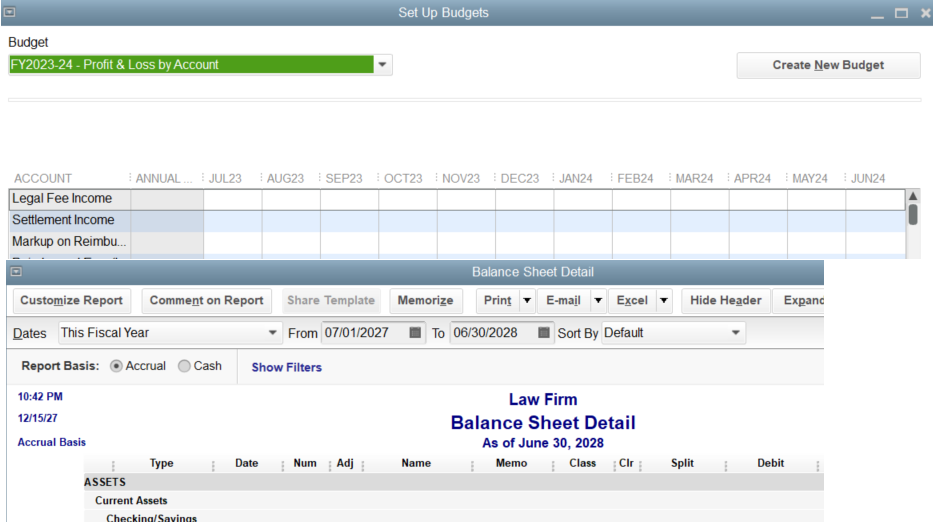Click the JAN24 column header
Viewport: 933px width, 522px height.
pos(575,179)
